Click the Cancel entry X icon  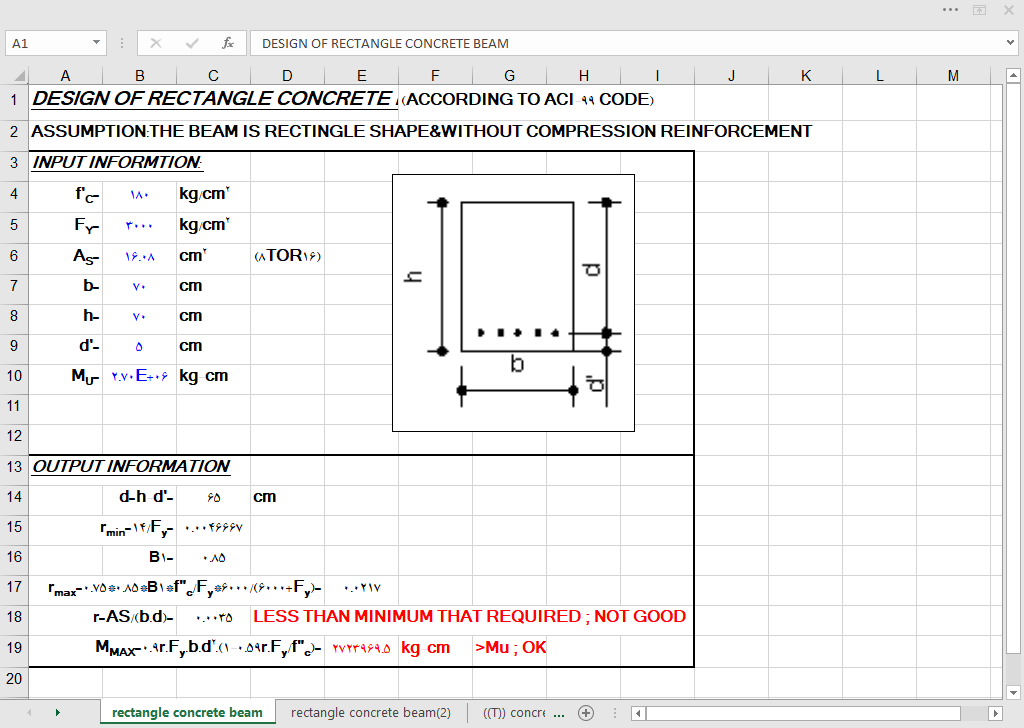tap(155, 43)
